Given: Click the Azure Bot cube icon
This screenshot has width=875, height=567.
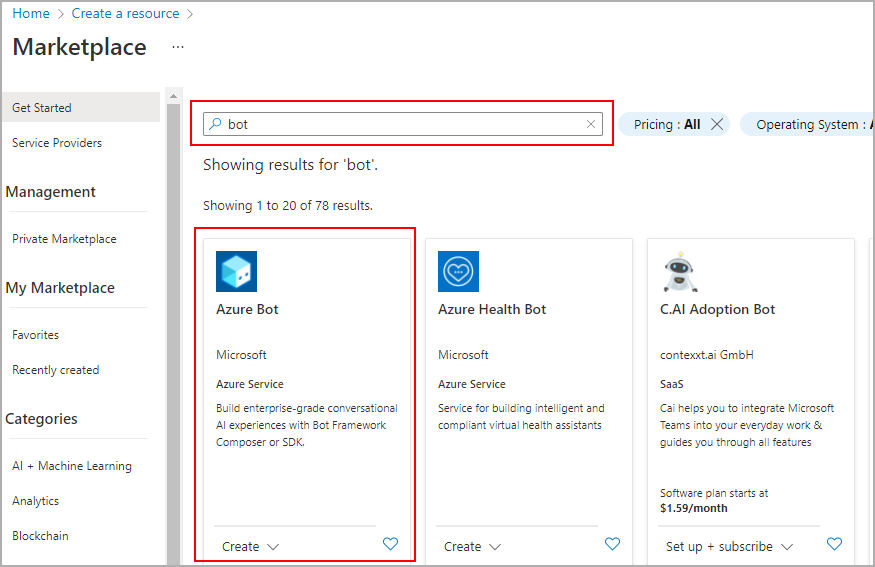Looking at the screenshot, I should [x=236, y=271].
